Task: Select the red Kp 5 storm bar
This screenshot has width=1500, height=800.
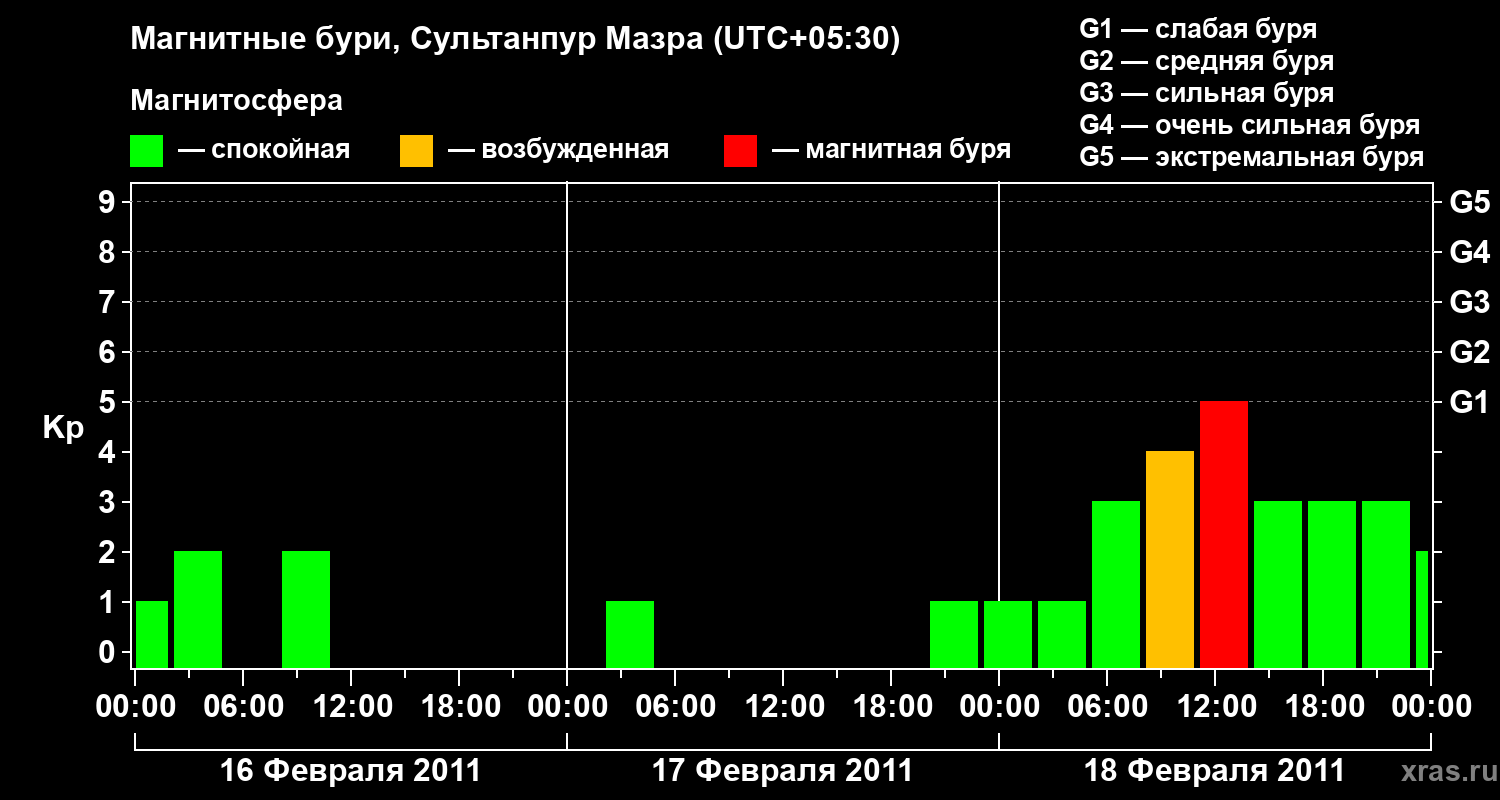Action: tap(1224, 535)
